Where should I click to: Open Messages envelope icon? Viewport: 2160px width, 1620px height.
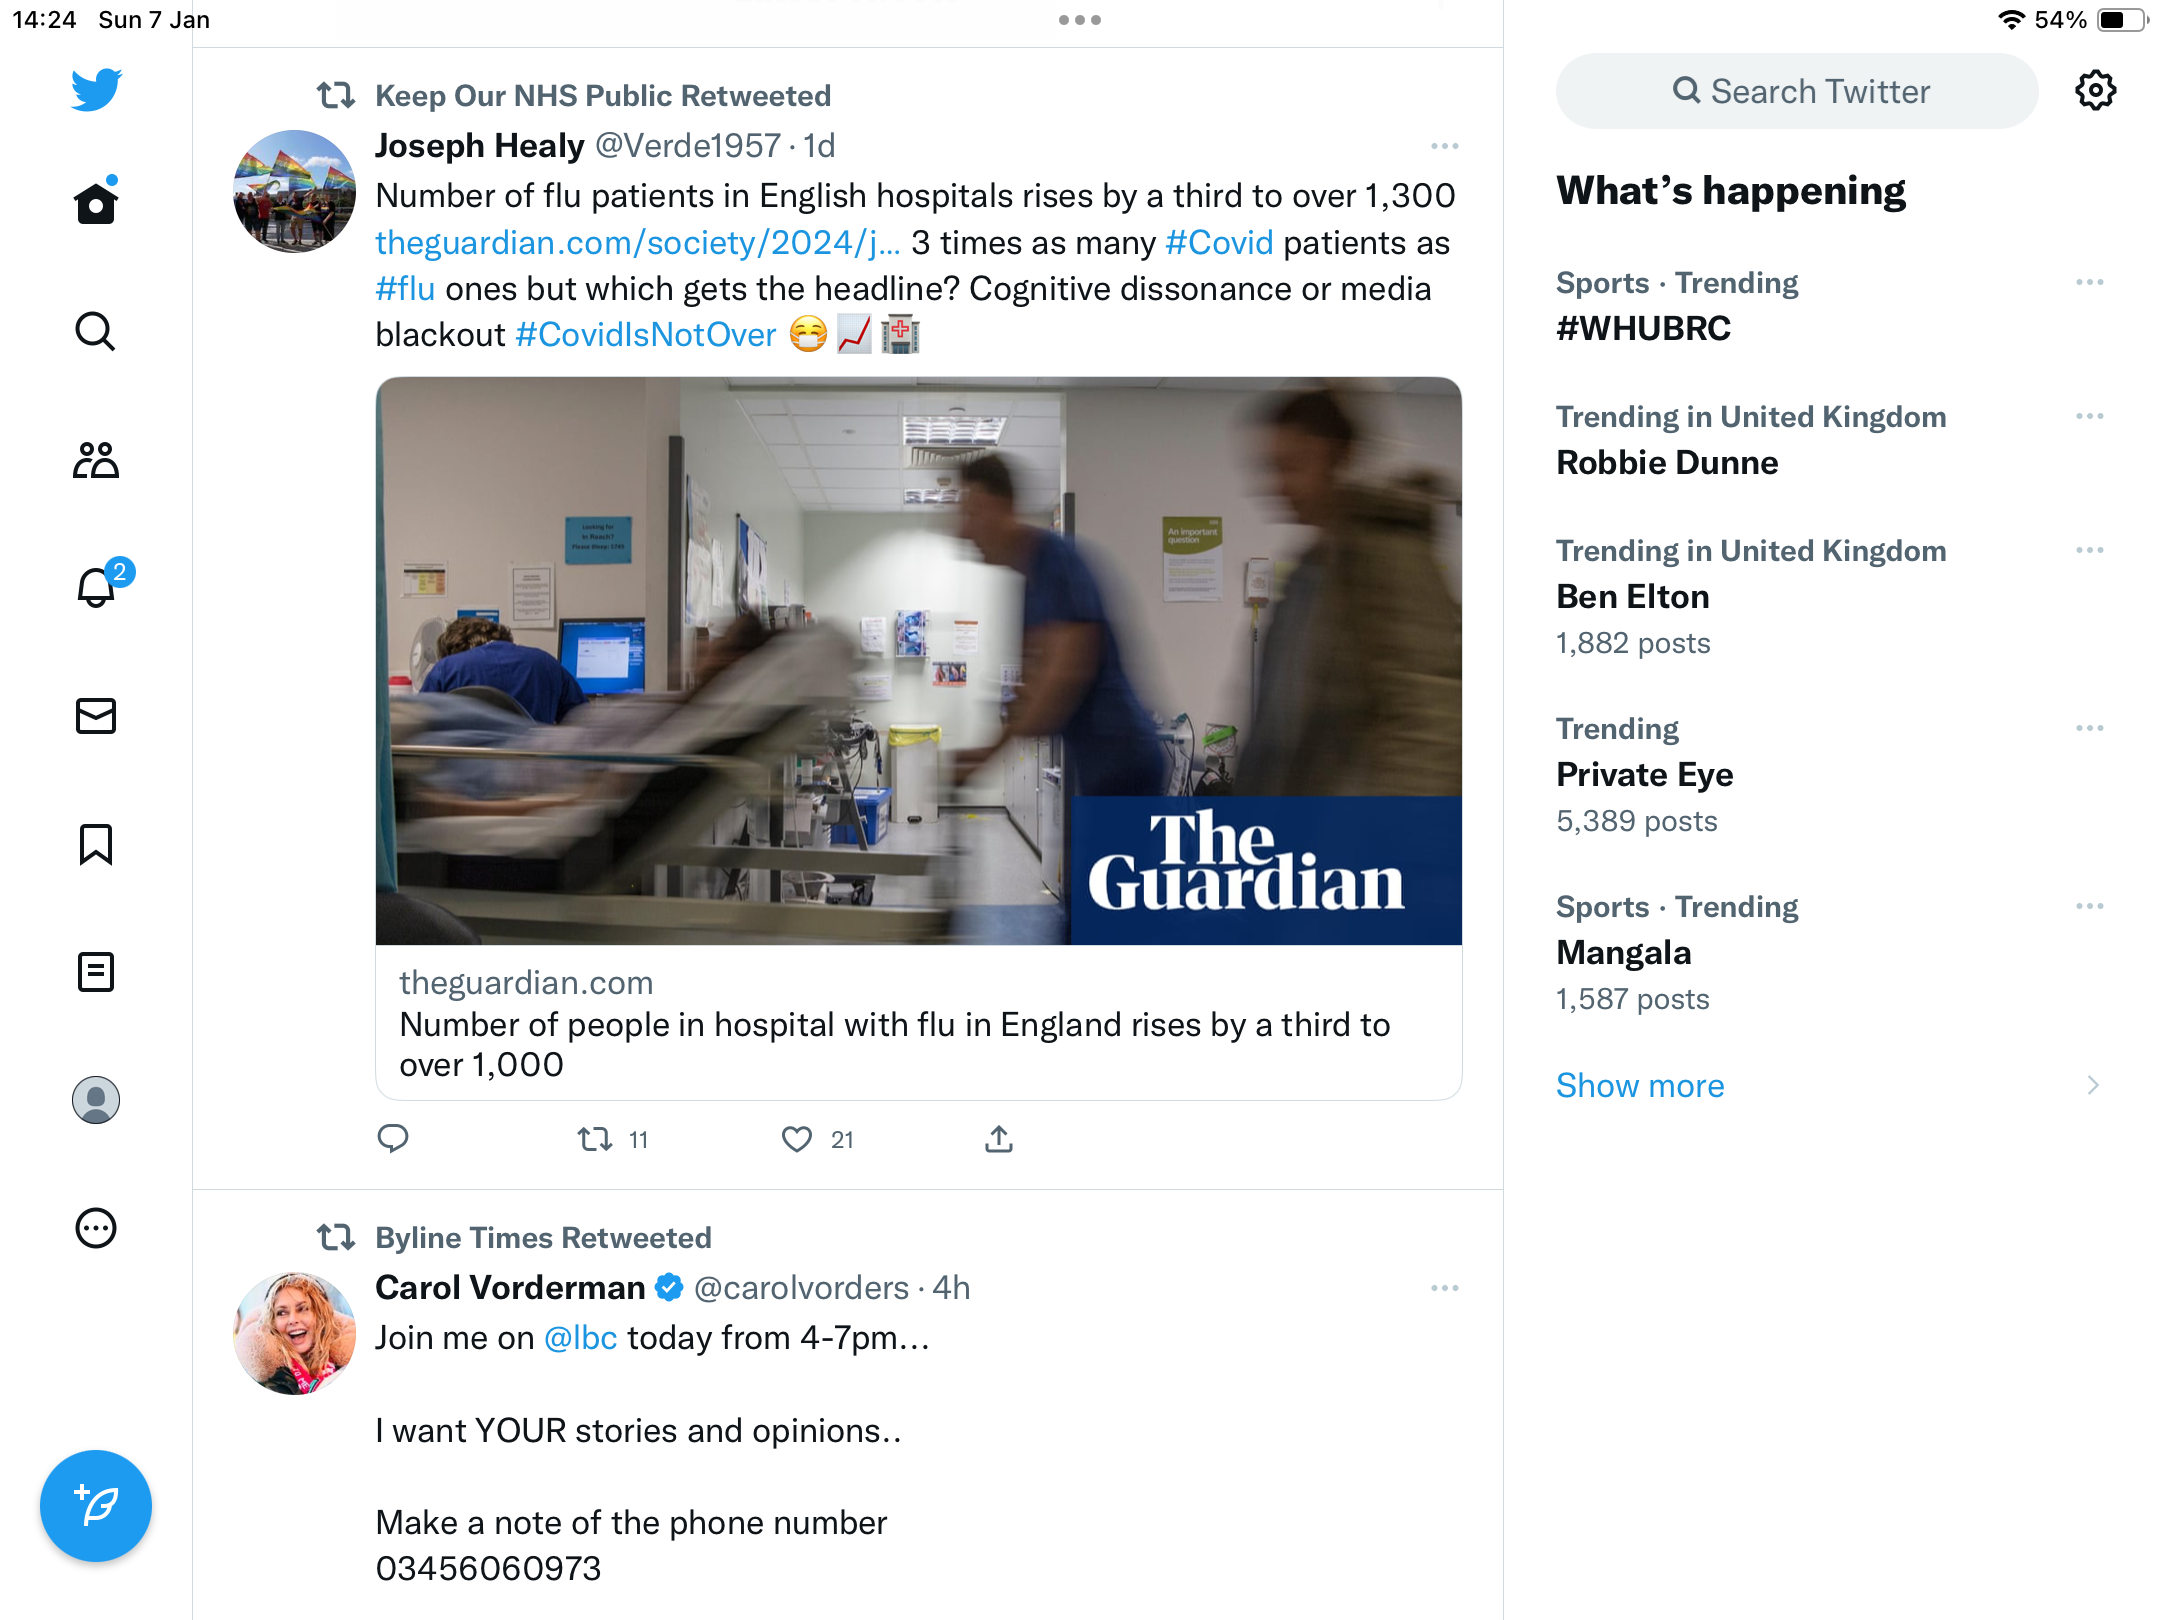(96, 716)
